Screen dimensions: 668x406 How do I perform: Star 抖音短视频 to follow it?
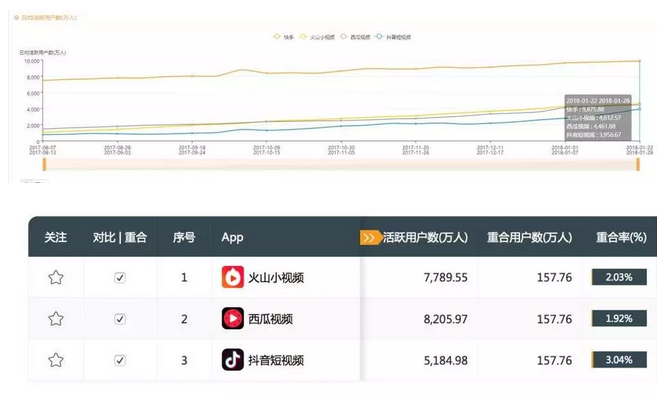coord(56,360)
